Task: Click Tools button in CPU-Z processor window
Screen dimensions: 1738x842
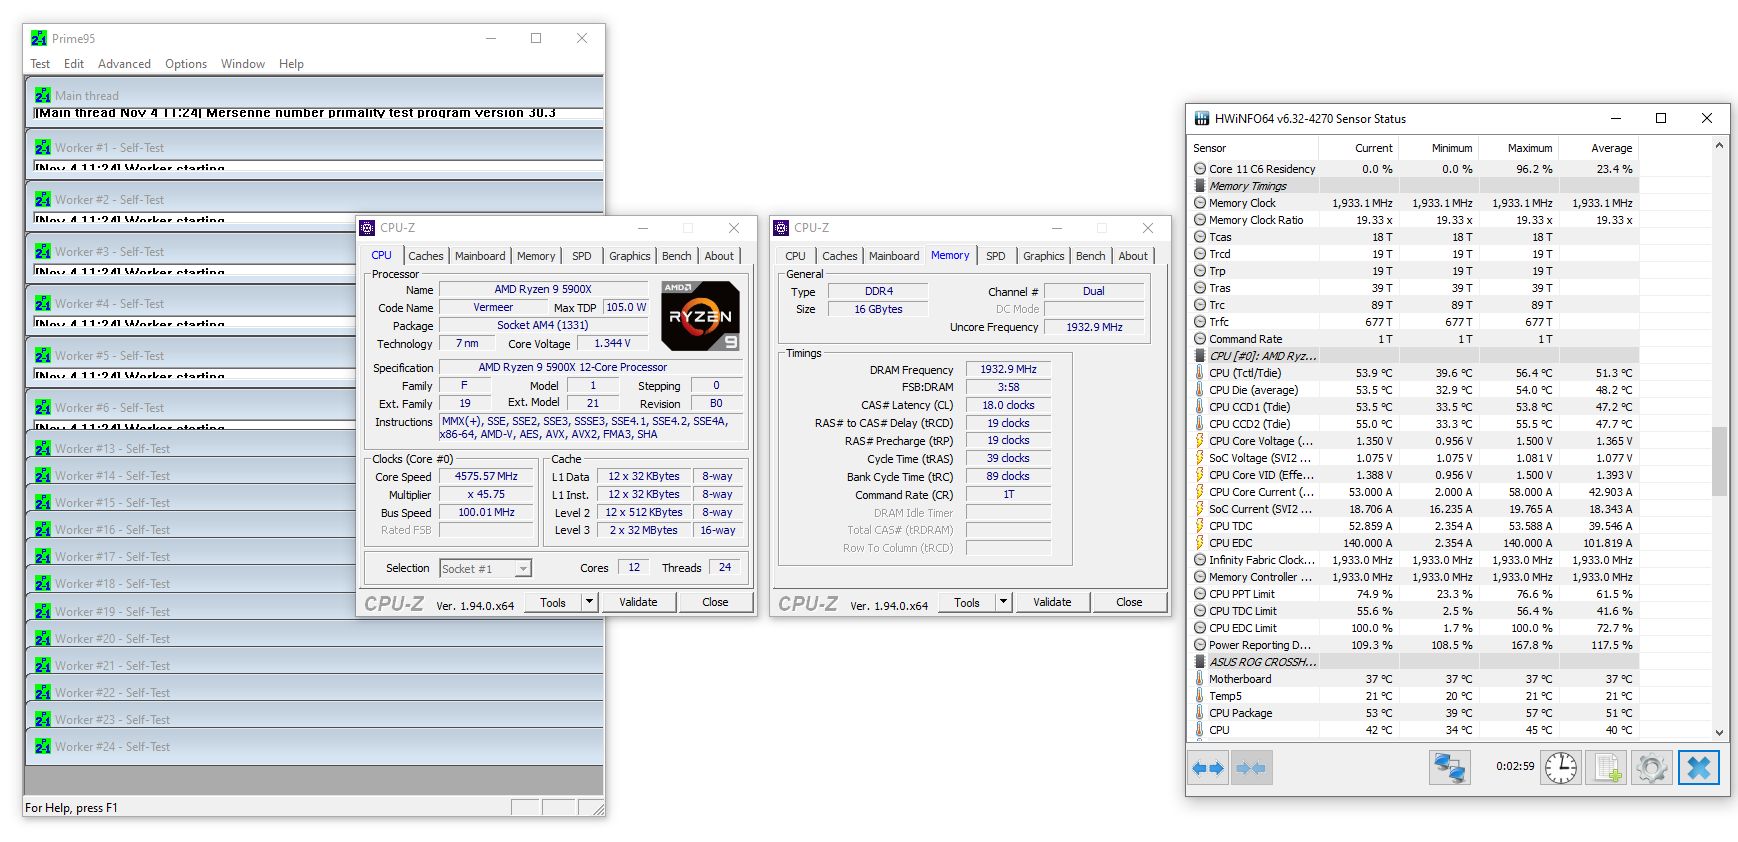Action: 553,602
